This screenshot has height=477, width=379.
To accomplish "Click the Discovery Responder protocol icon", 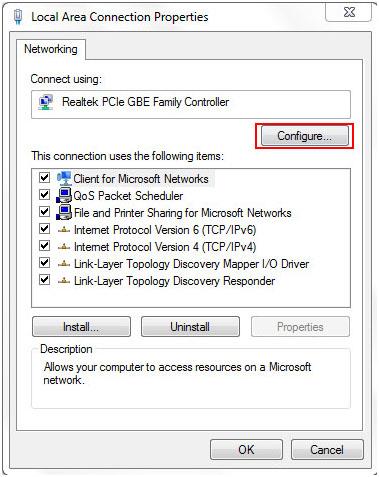I will [x=64, y=281].
